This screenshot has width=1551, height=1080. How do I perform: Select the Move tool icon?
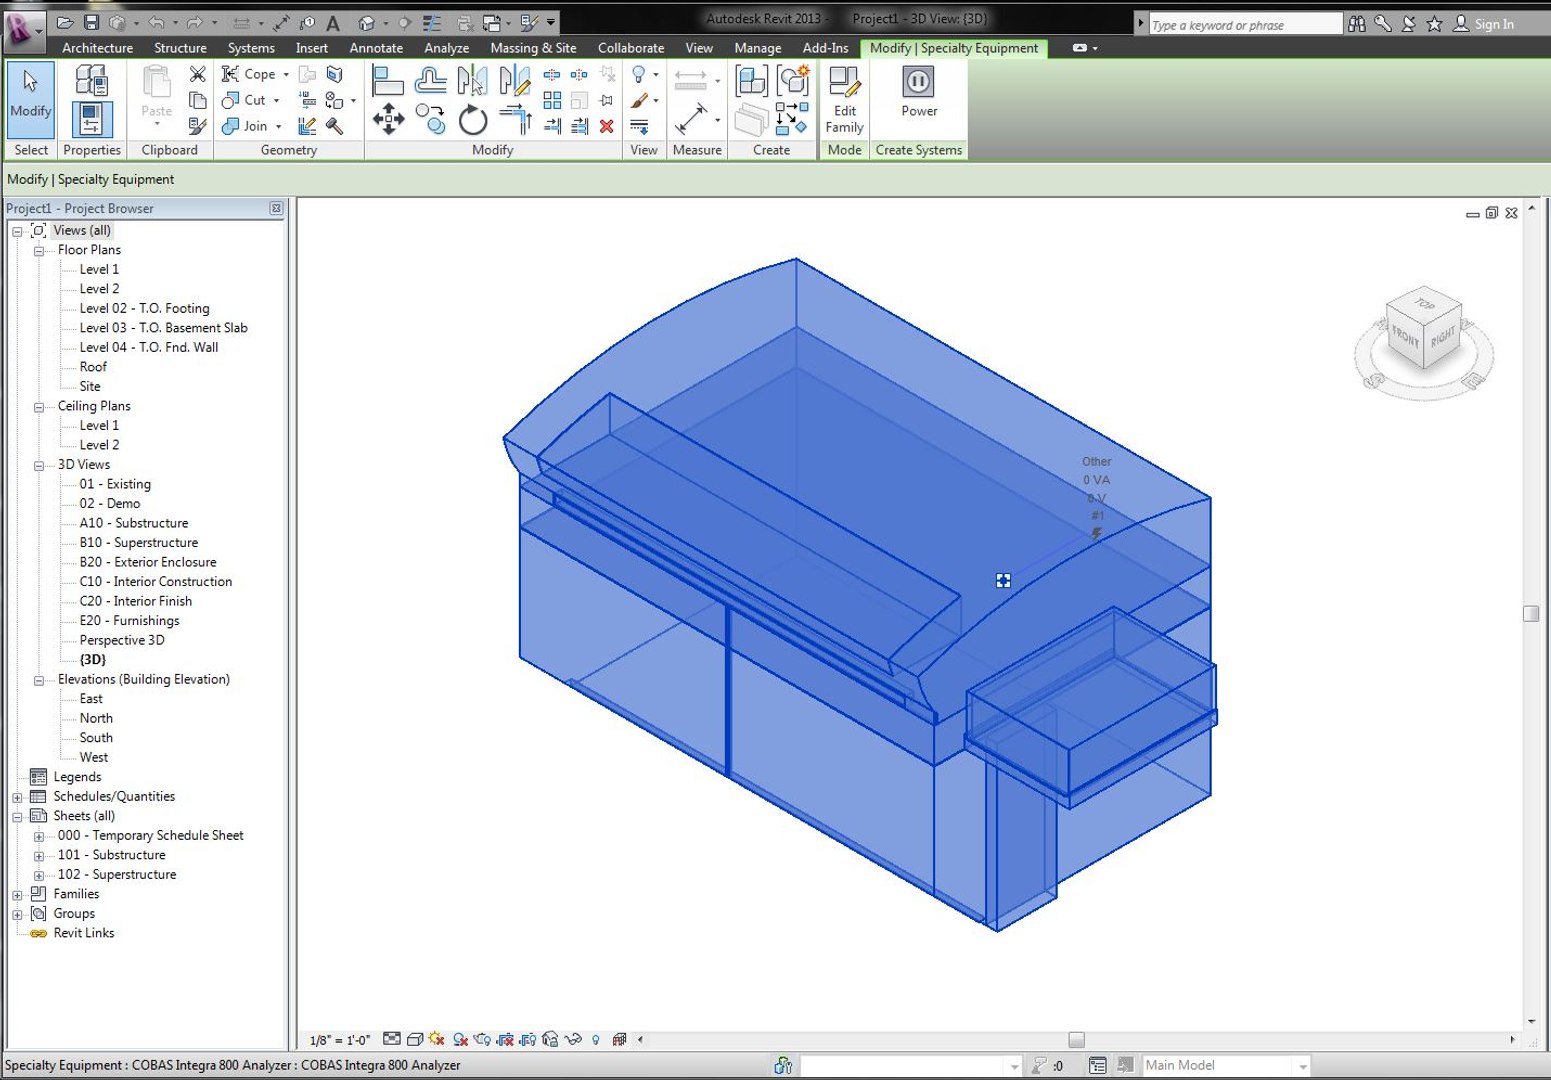point(388,120)
